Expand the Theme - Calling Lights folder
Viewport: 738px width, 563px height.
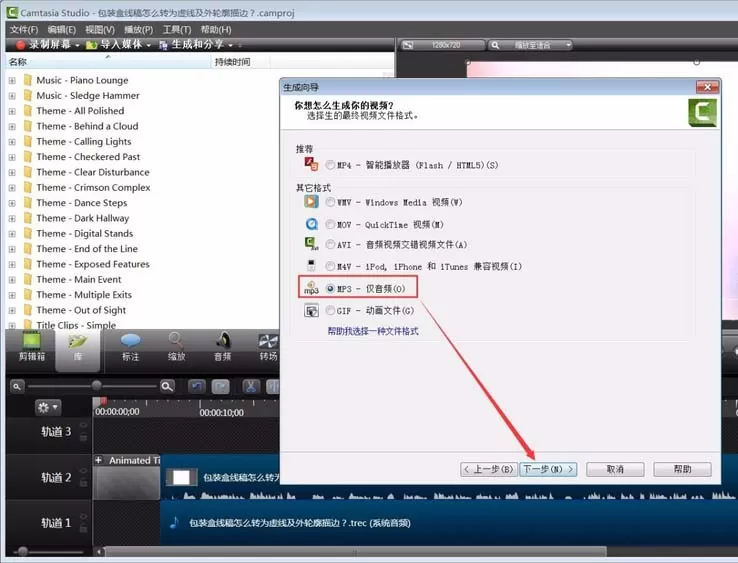tap(12, 142)
